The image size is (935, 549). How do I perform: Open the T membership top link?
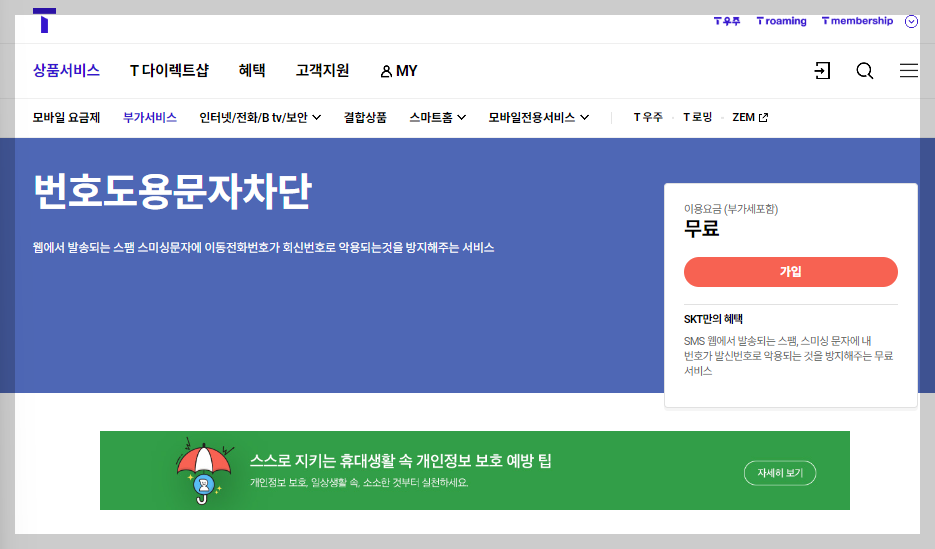pos(857,21)
